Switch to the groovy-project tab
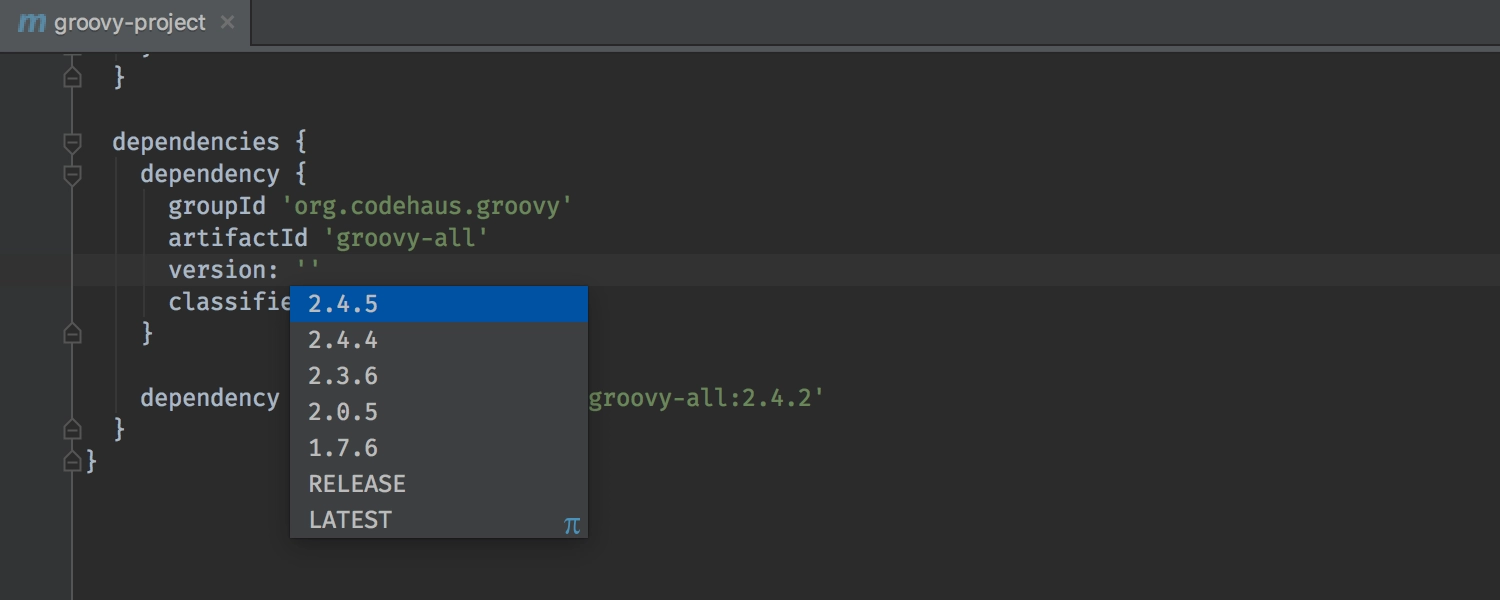The width and height of the screenshot is (1500, 600). click(x=130, y=22)
